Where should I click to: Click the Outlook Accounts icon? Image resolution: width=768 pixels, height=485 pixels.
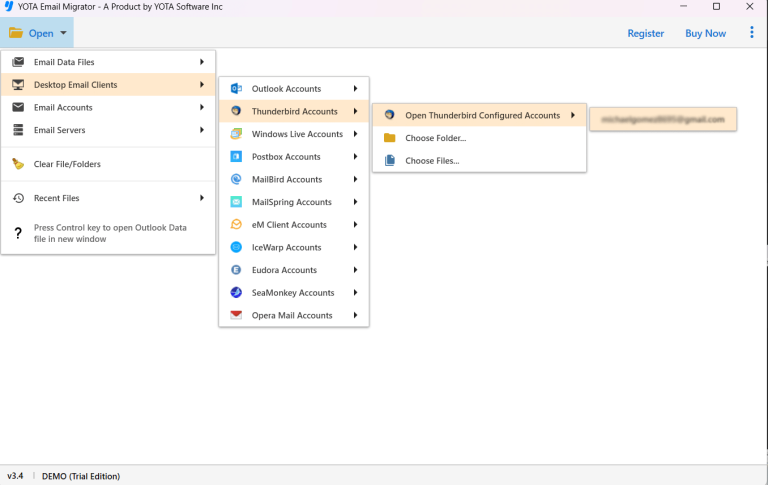point(236,89)
